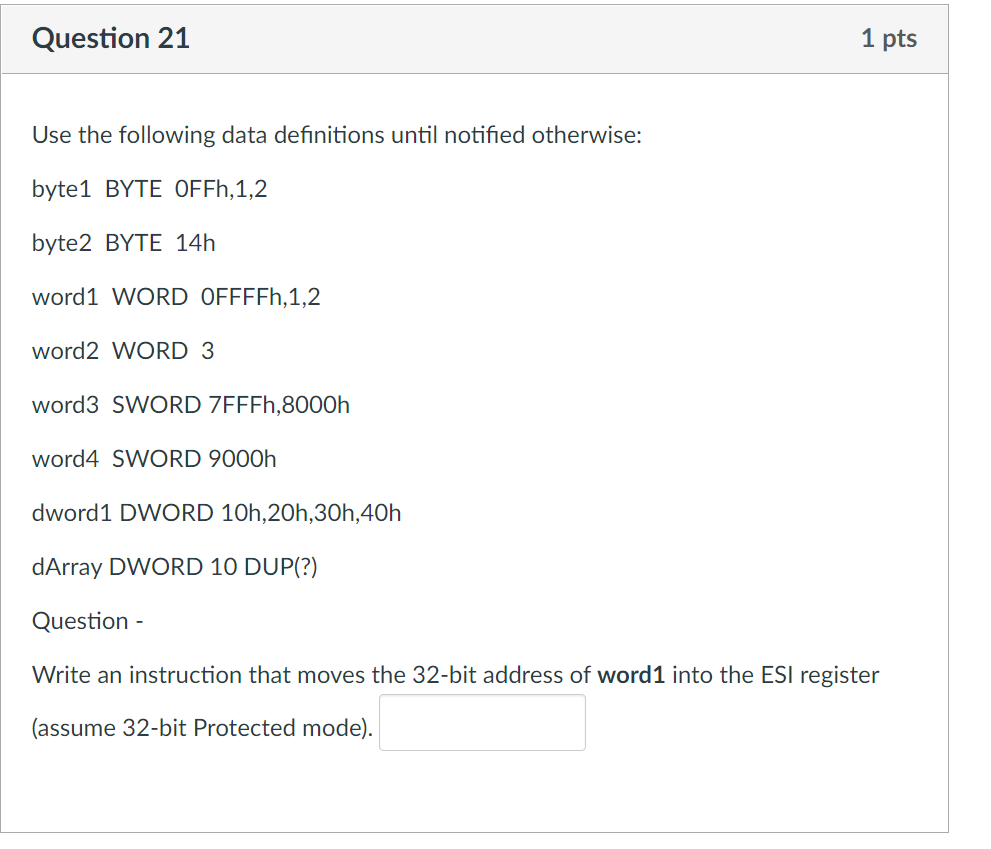Click the dArray DWORD 10 DUP line

(x=185, y=566)
